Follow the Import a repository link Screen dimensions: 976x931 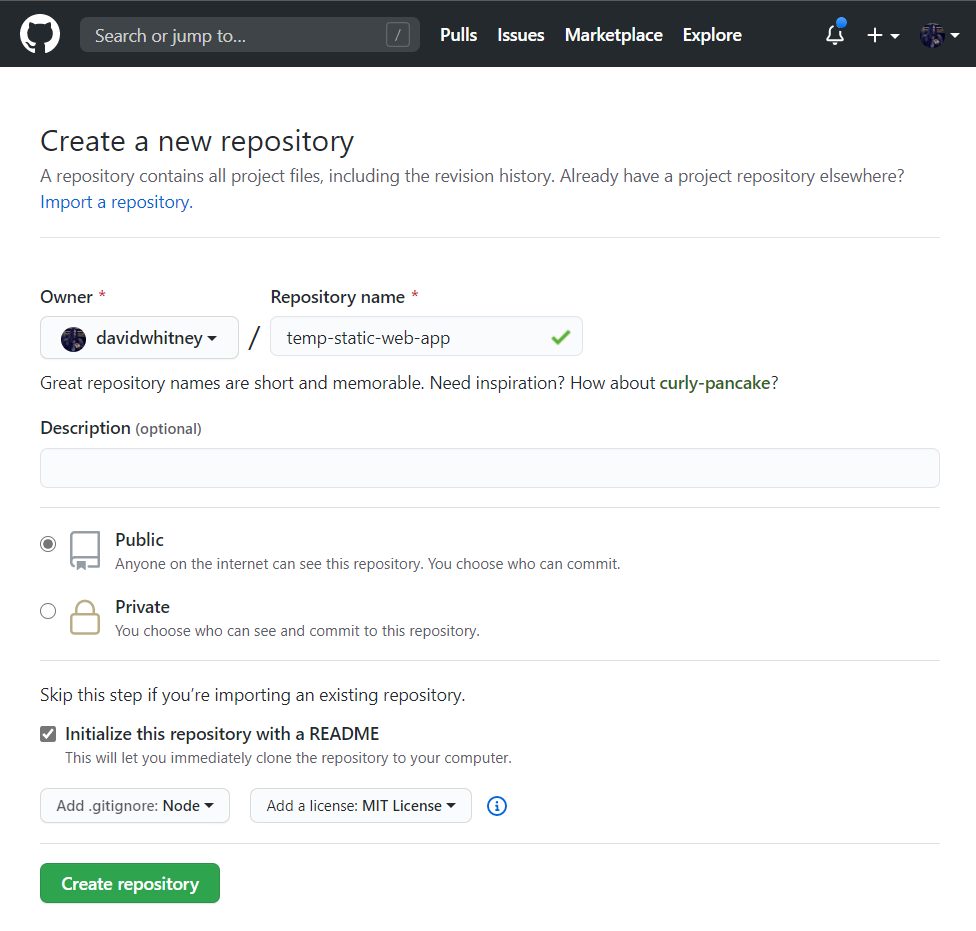pyautogui.click(x=116, y=202)
